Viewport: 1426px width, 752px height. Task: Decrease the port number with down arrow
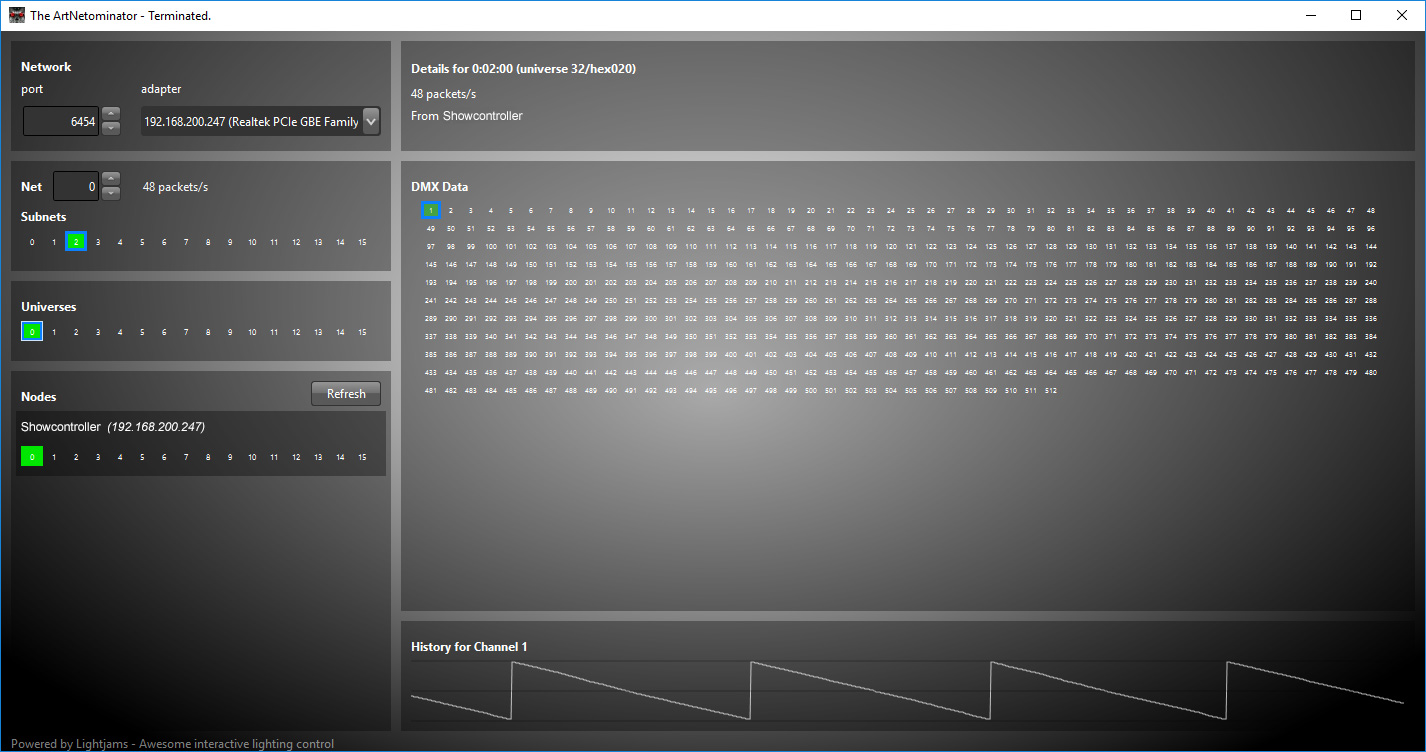(x=111, y=128)
